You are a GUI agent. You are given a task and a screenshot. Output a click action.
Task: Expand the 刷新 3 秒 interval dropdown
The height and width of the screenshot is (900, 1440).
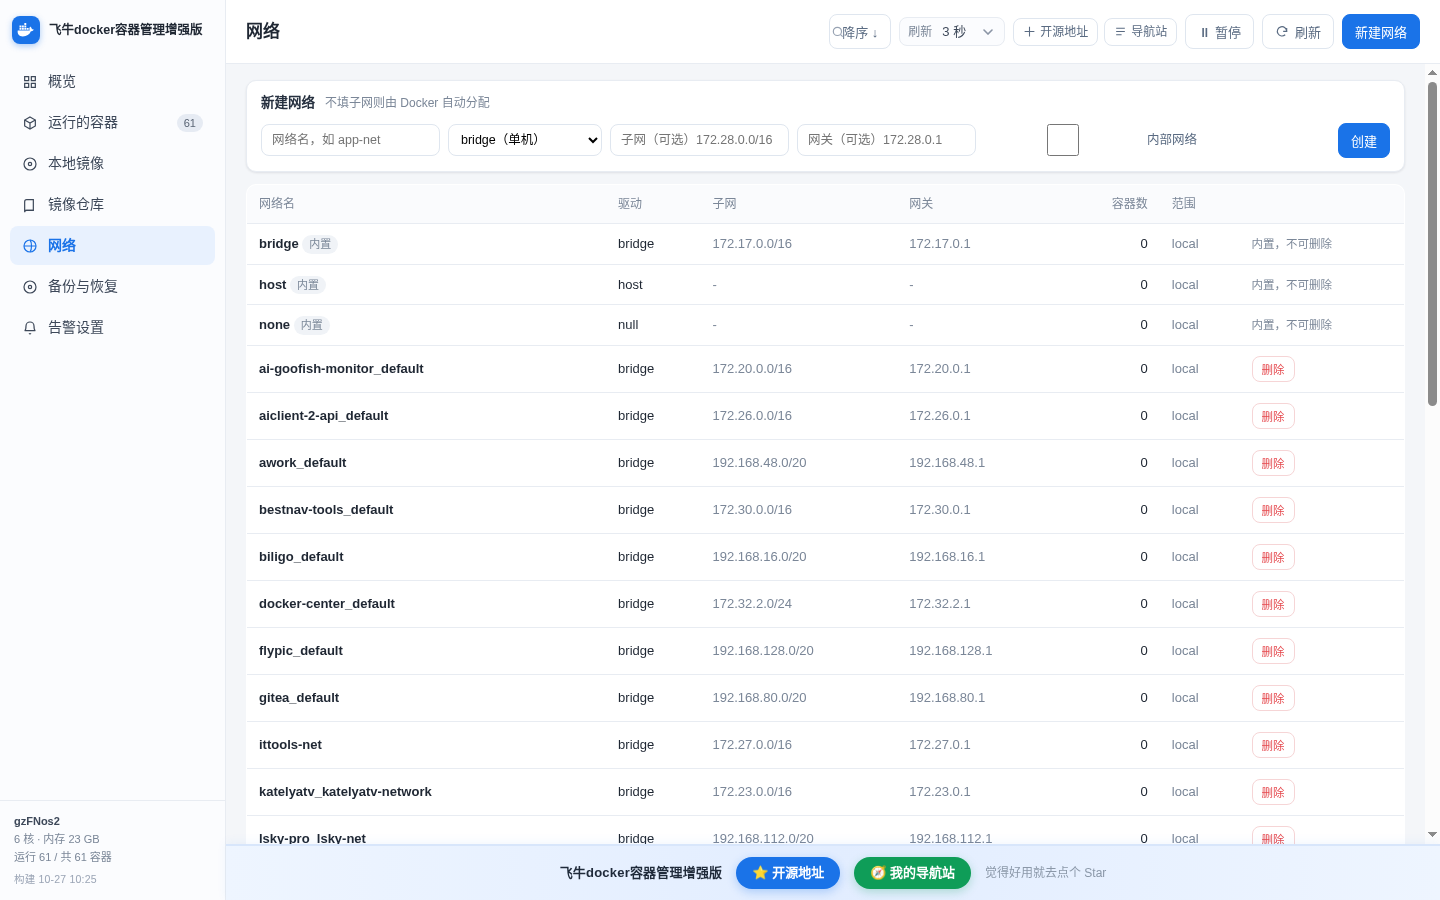tap(952, 32)
